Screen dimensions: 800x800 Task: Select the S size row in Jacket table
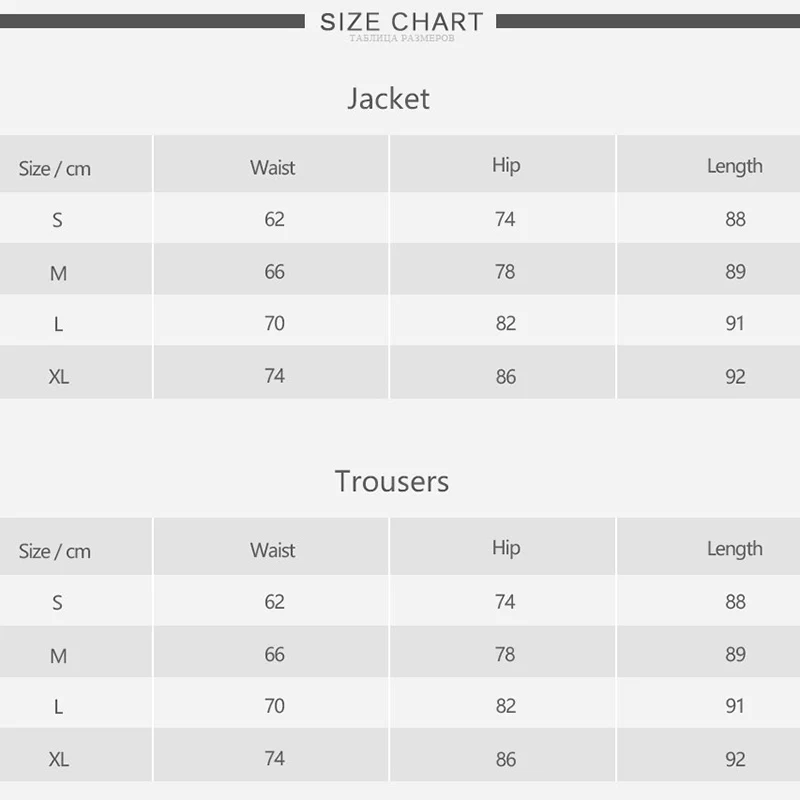pos(57,219)
